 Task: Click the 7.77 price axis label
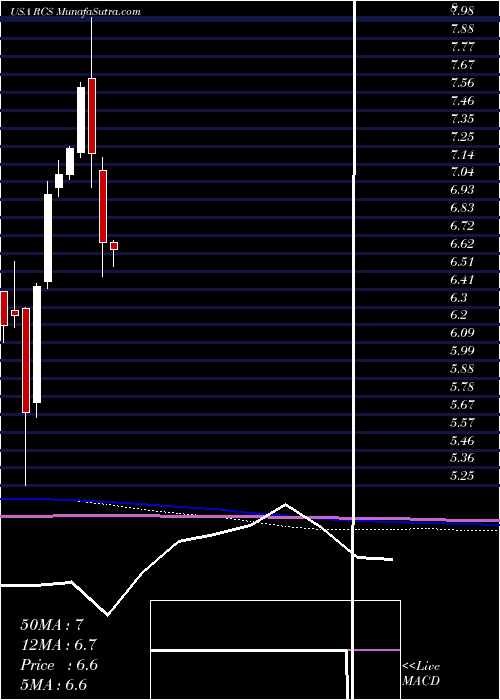click(x=462, y=47)
